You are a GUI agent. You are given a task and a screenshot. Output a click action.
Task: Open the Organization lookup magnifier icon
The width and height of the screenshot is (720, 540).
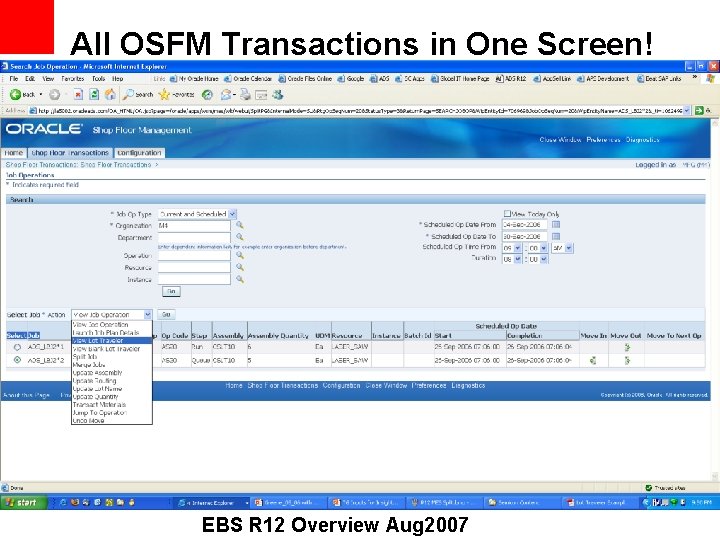click(x=240, y=225)
